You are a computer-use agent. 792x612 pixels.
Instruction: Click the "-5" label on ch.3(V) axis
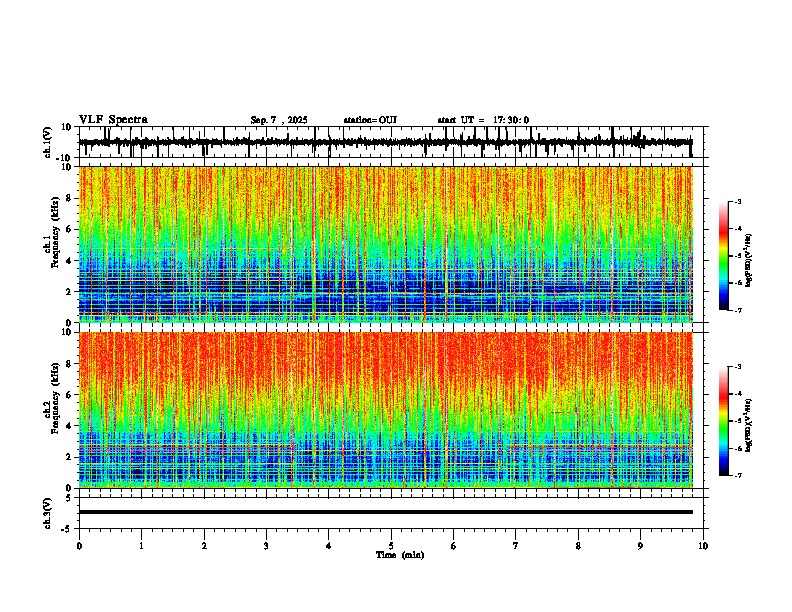[67, 529]
